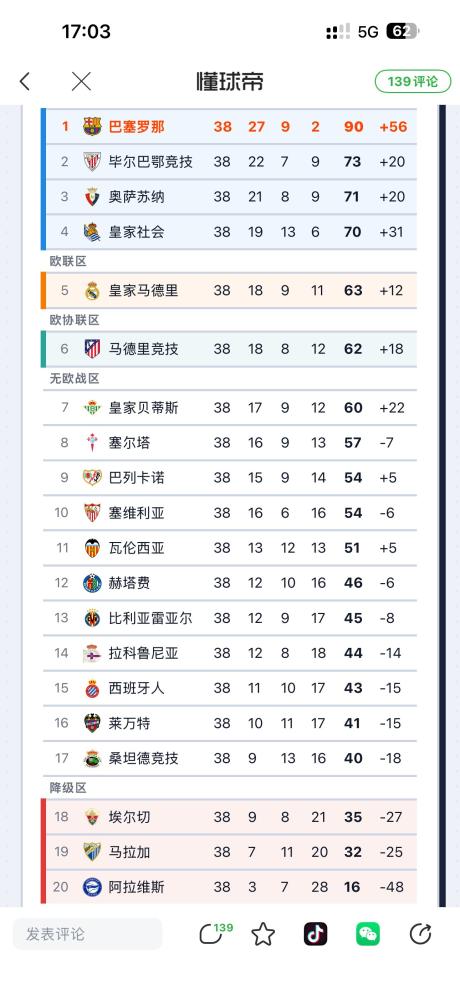This screenshot has height=997, width=460.
Task: Tap the Valencia club crest
Action: [x=92, y=548]
